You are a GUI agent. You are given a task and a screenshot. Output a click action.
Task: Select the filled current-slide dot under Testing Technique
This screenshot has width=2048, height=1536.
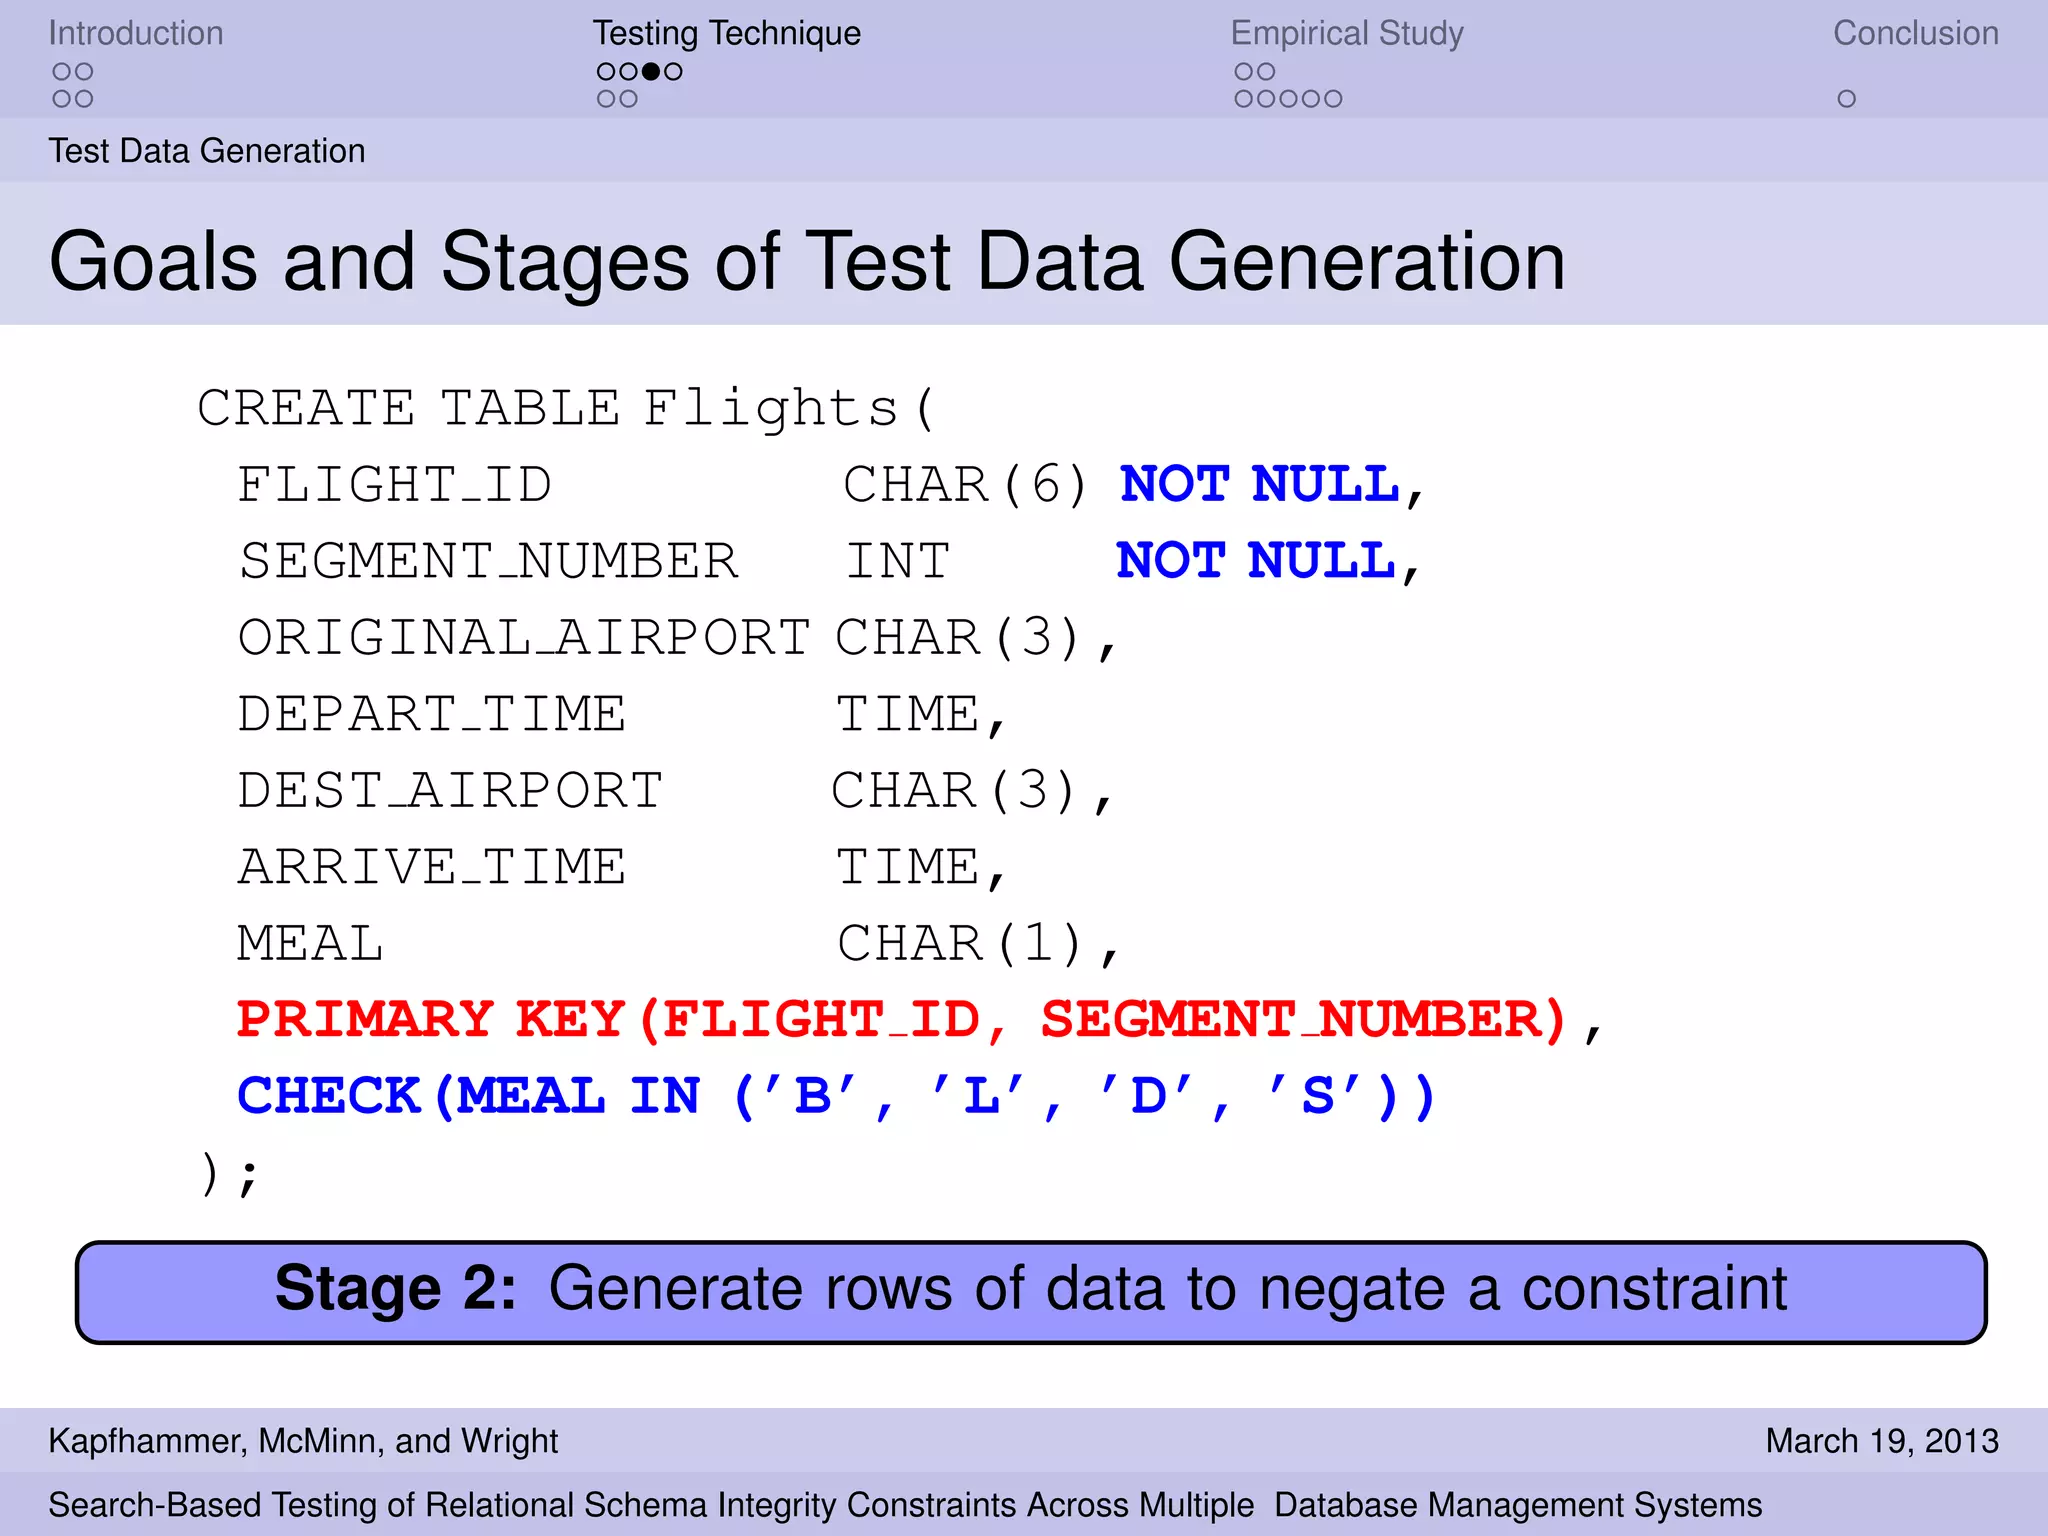coord(651,72)
